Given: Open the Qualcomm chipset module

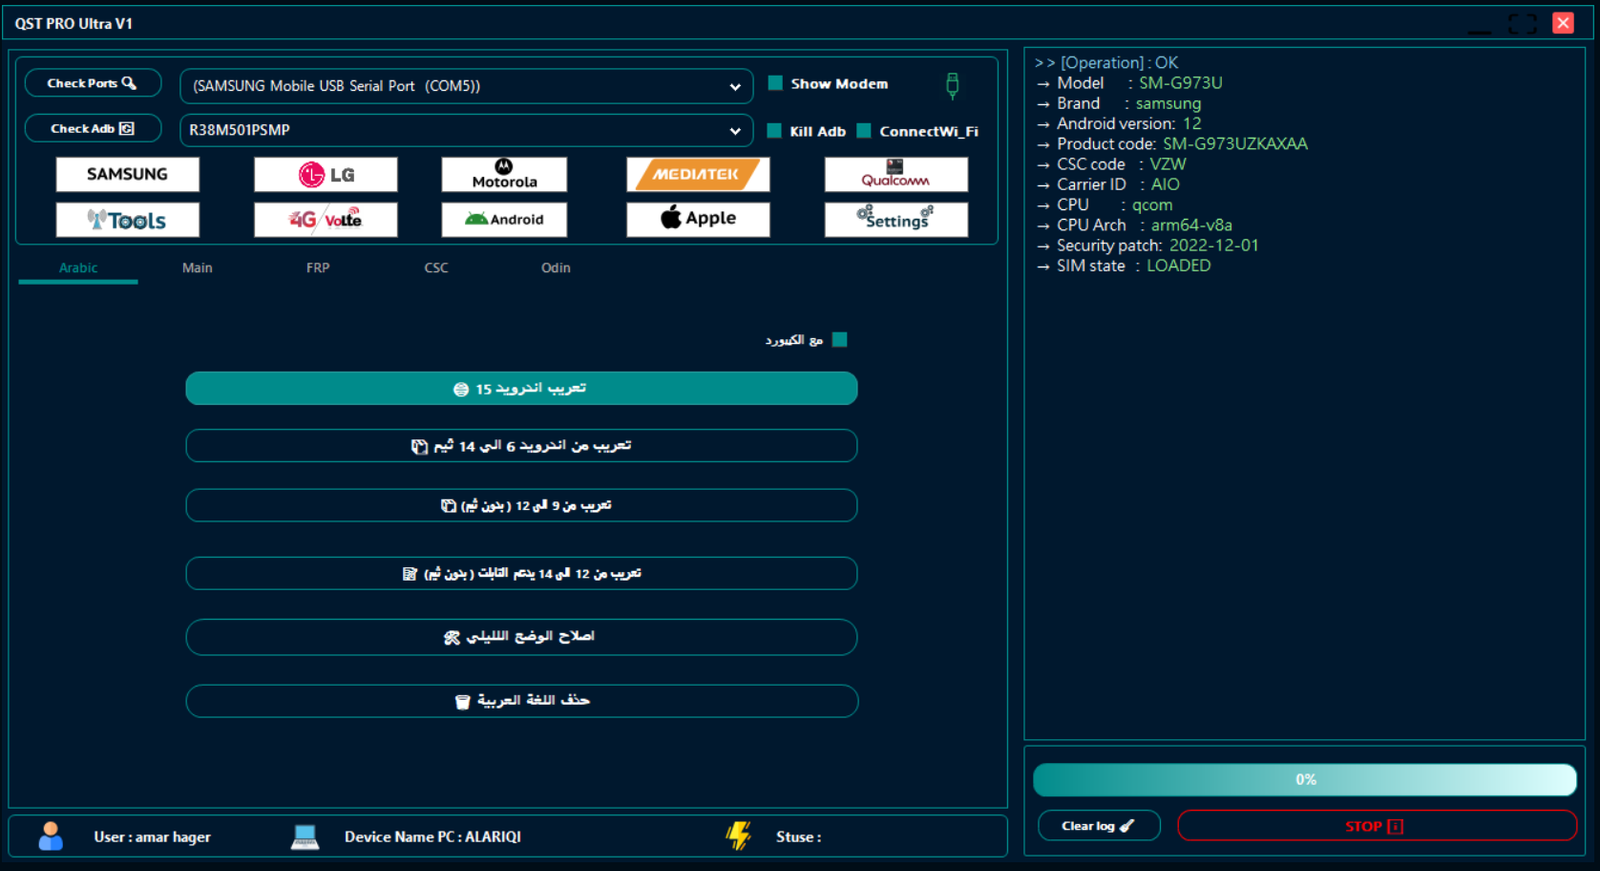Looking at the screenshot, I should (x=896, y=174).
